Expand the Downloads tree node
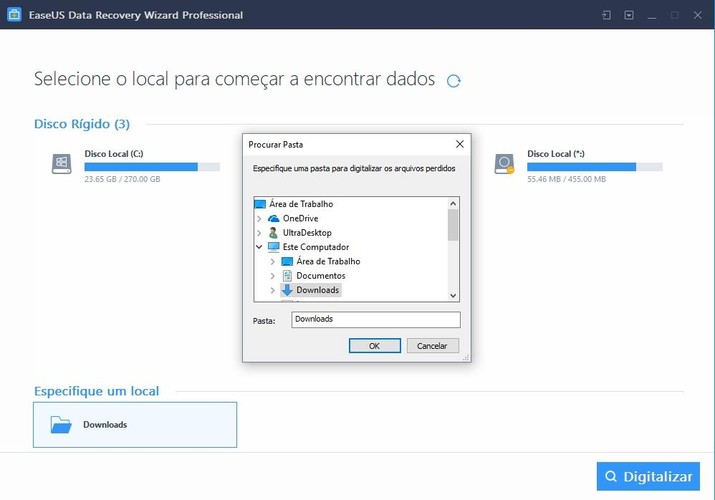 click(272, 290)
